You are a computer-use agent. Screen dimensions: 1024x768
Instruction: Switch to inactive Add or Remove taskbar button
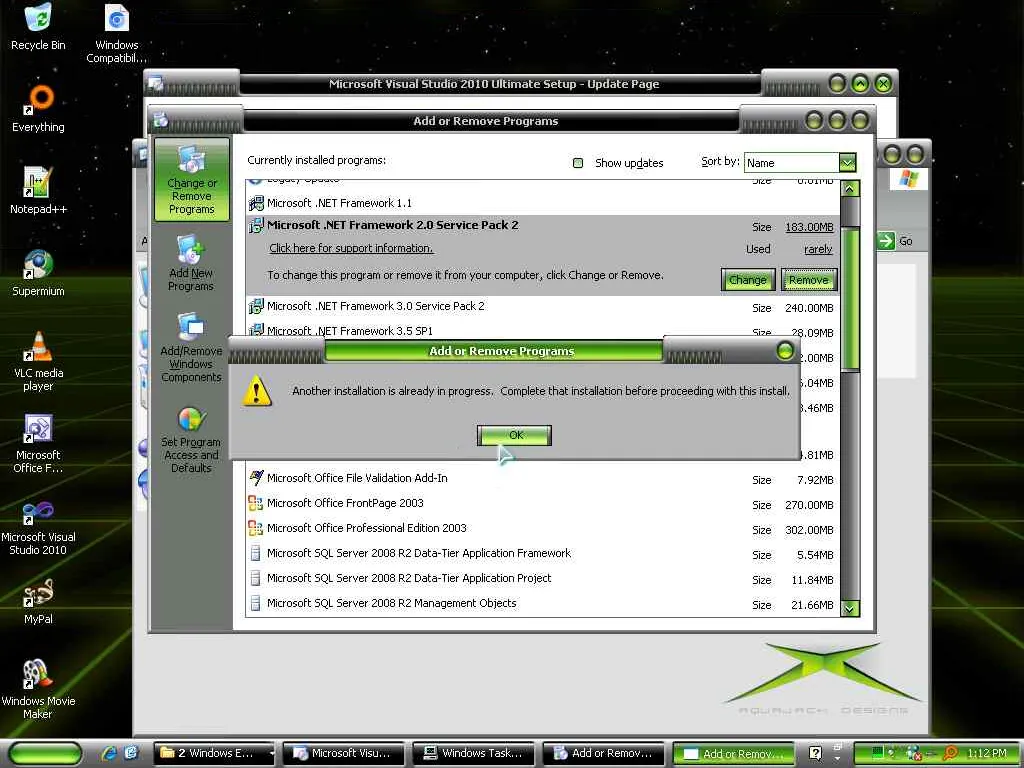(603, 753)
